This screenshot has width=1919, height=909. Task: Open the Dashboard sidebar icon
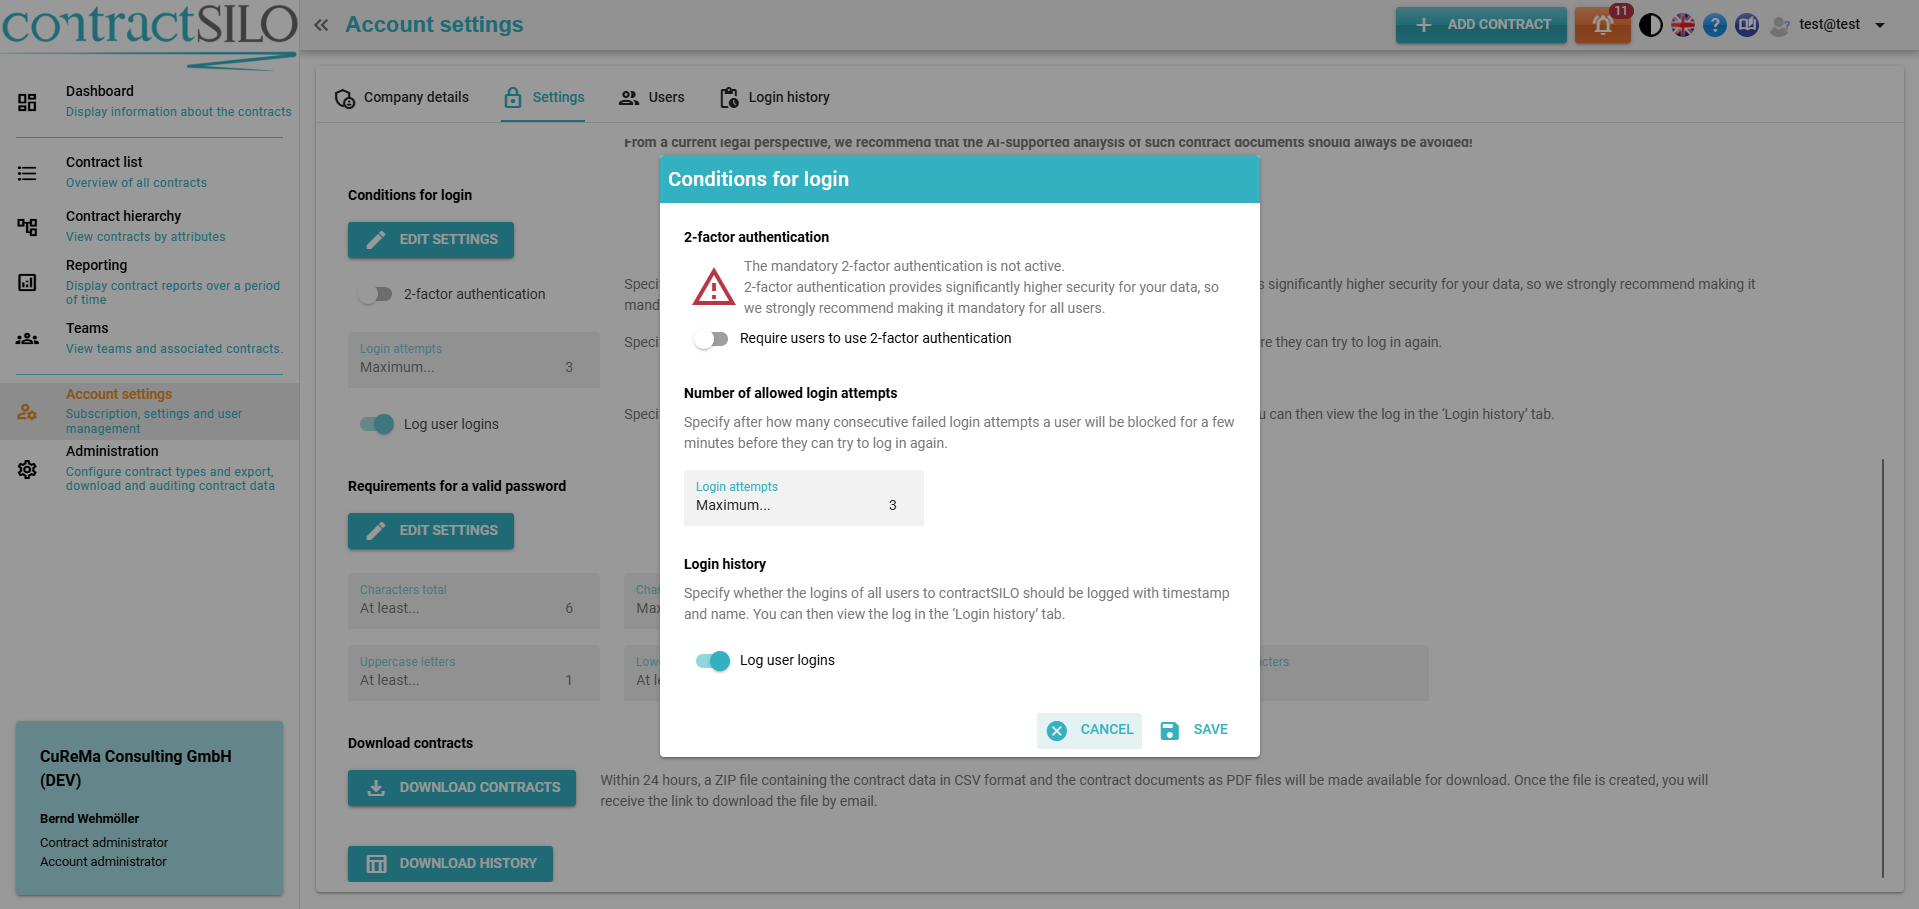[27, 101]
